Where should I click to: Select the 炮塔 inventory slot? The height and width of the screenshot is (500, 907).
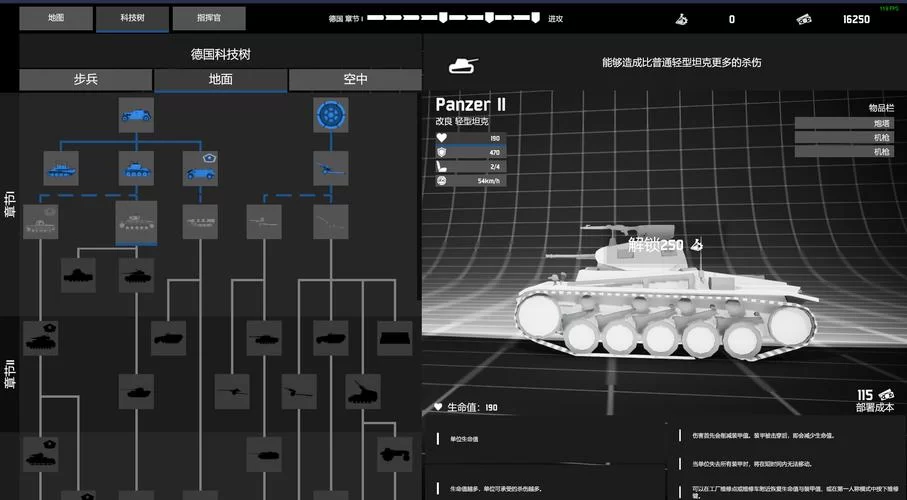pyautogui.click(x=844, y=123)
